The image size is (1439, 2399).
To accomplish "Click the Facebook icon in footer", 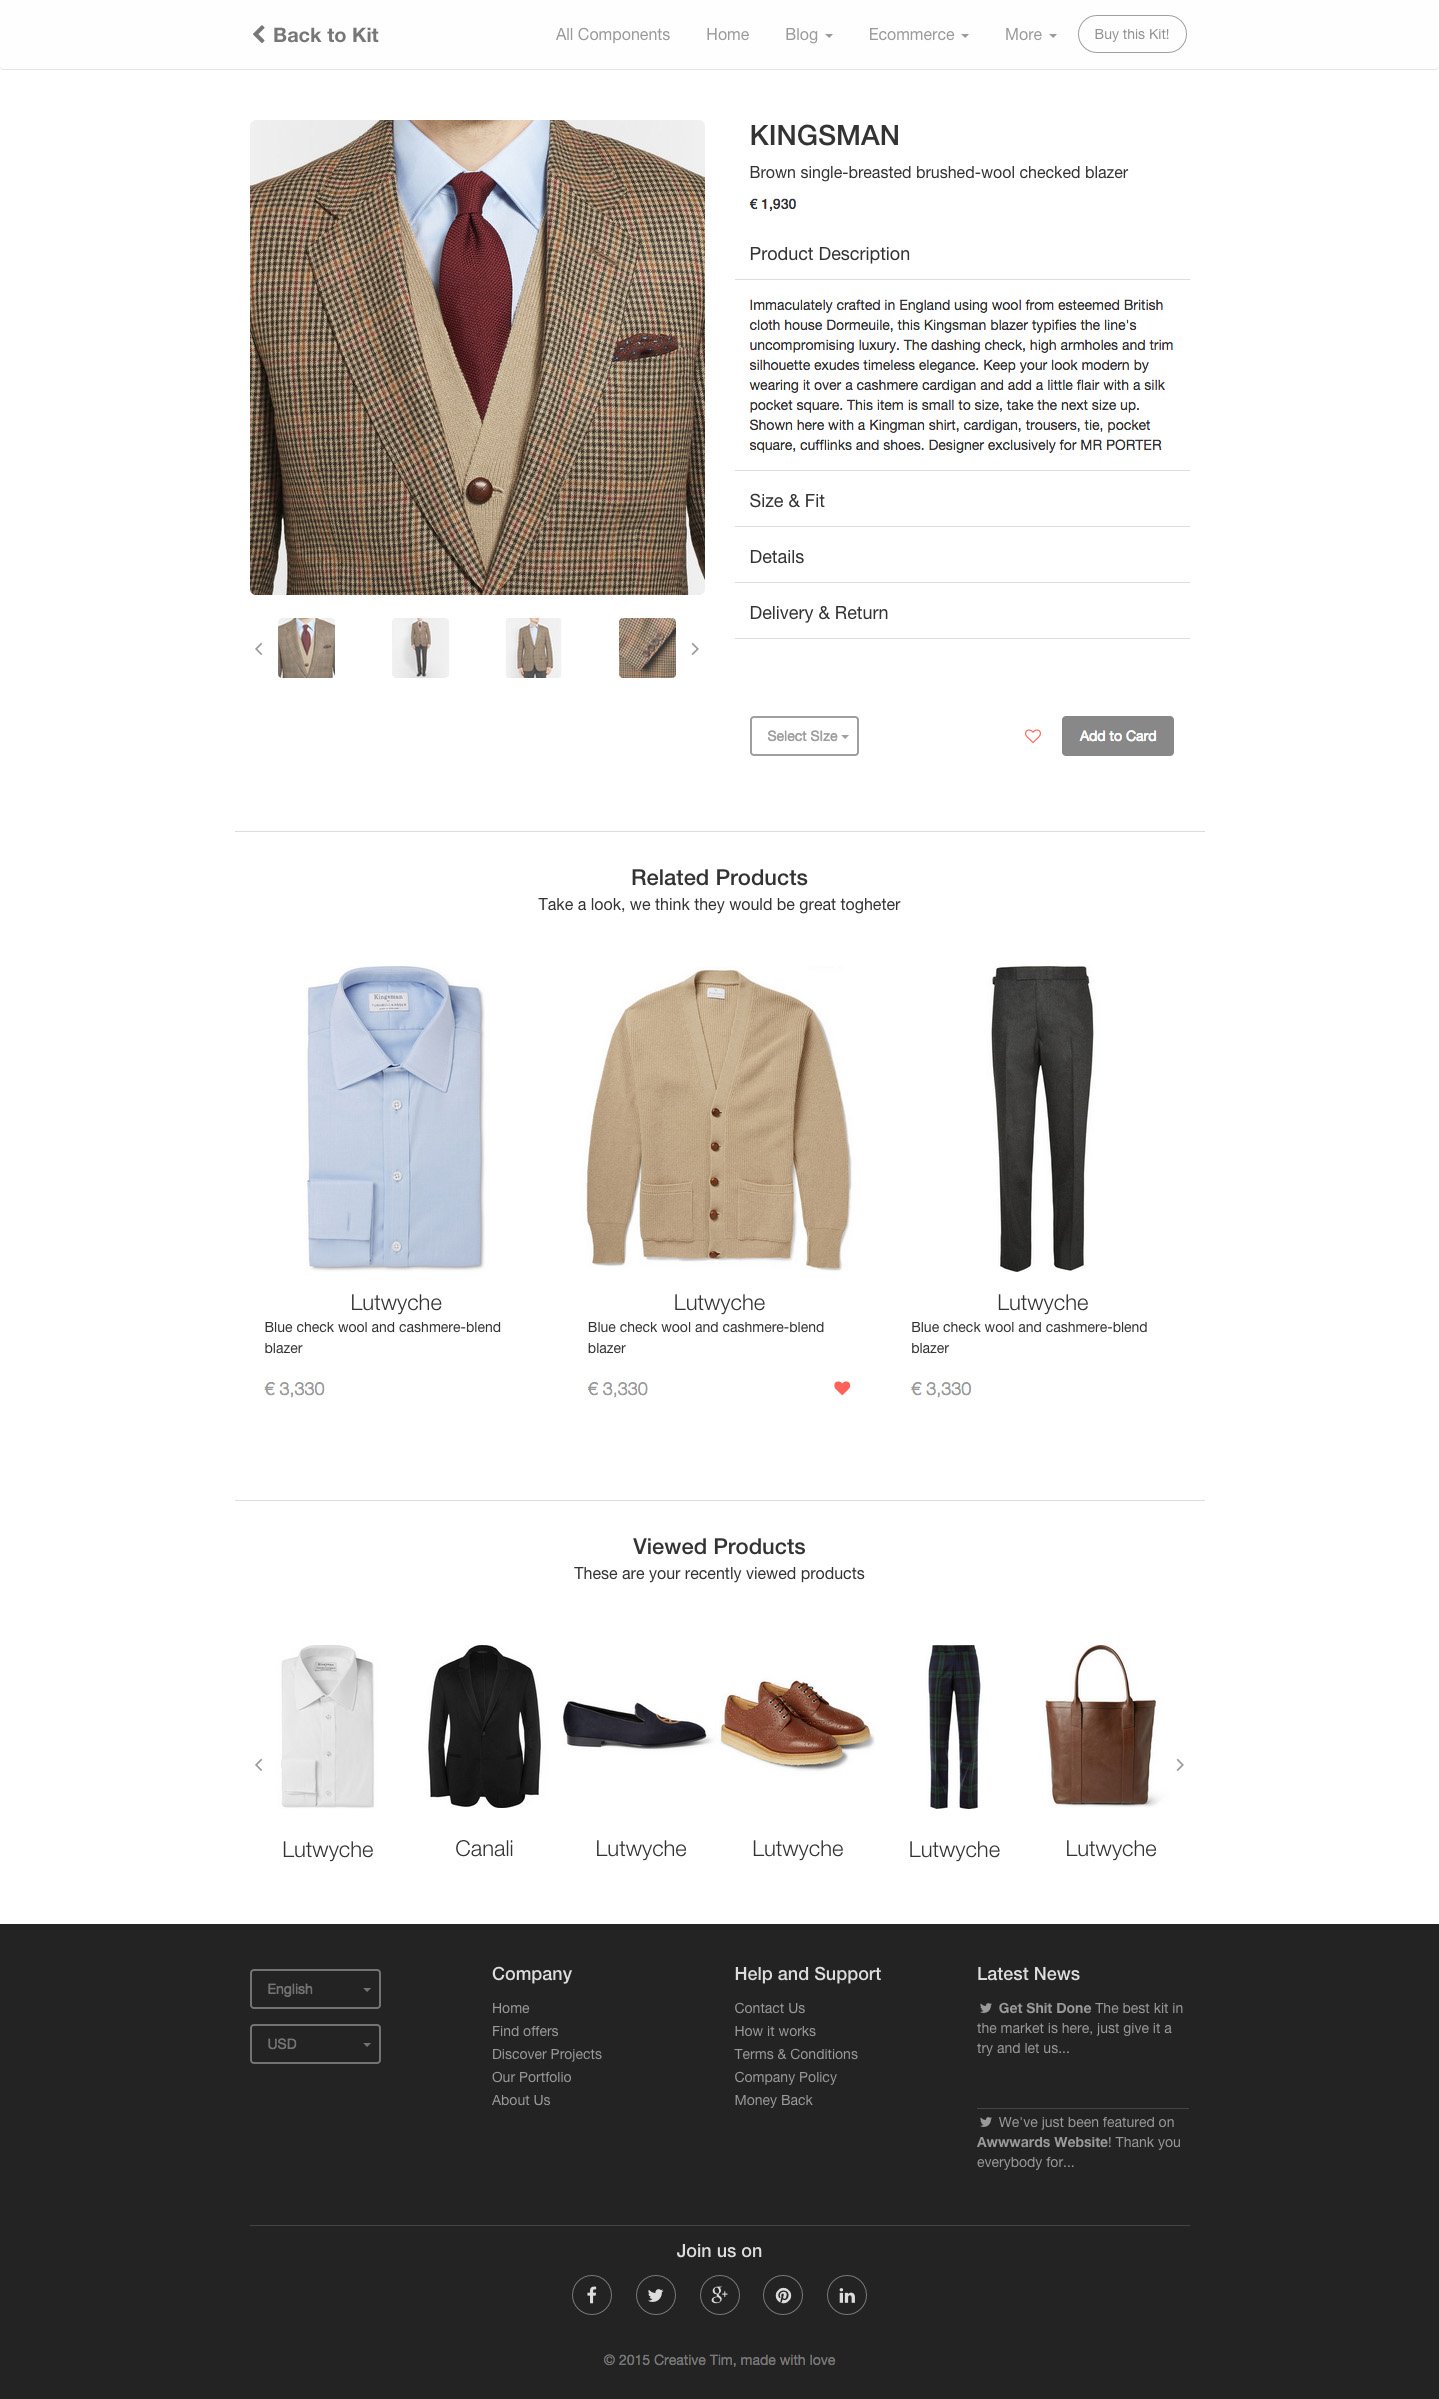I will click(x=591, y=2295).
